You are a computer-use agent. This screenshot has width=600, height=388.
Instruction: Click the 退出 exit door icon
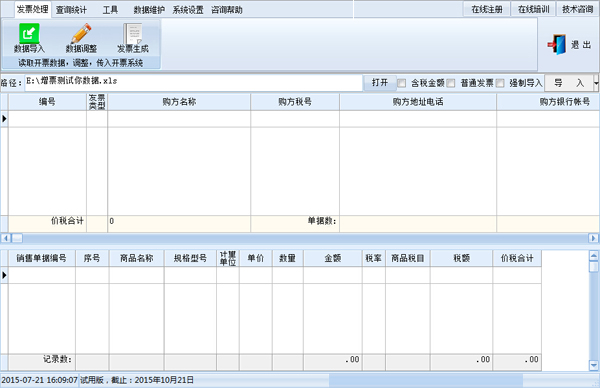(x=557, y=45)
